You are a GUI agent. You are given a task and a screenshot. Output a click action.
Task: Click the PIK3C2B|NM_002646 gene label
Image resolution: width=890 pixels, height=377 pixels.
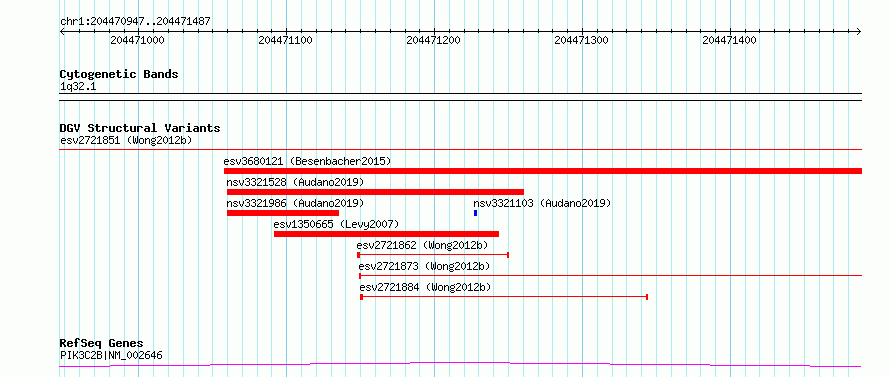pos(111,355)
